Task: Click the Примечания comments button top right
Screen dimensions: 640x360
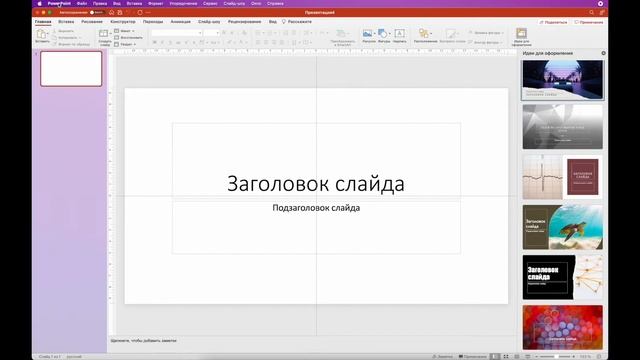Action: tap(589, 22)
